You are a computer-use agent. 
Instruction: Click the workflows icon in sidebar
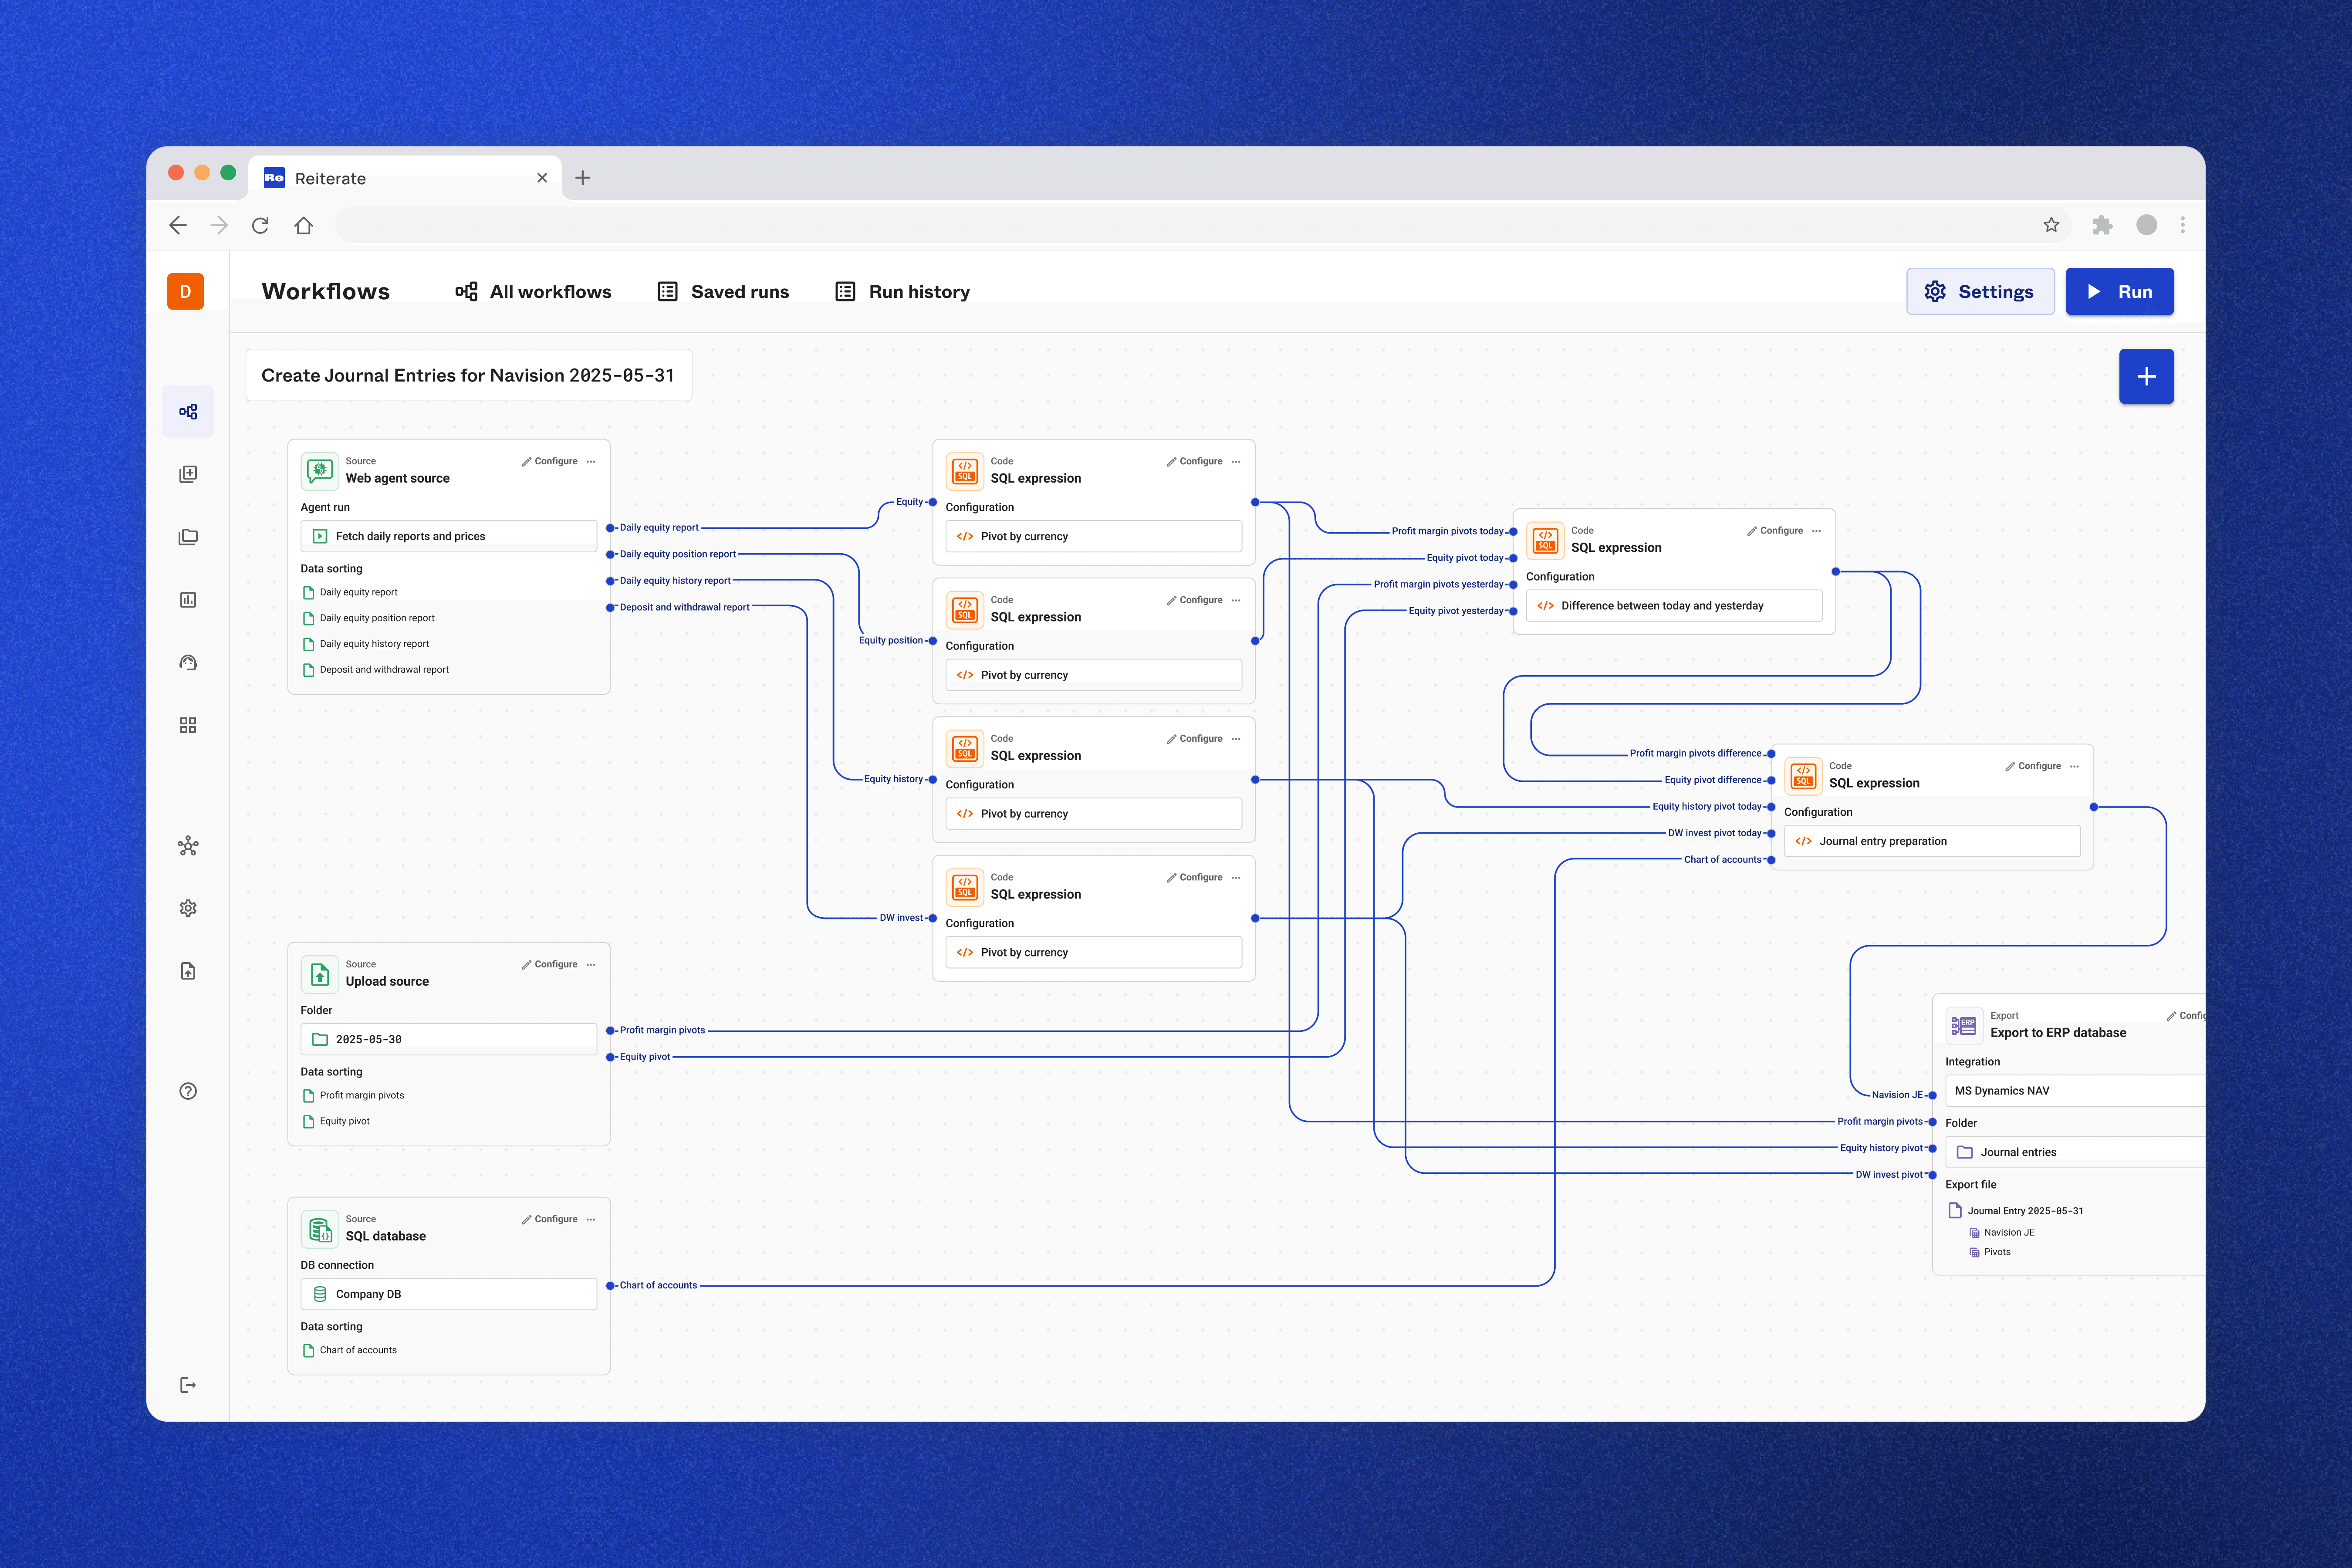[188, 411]
